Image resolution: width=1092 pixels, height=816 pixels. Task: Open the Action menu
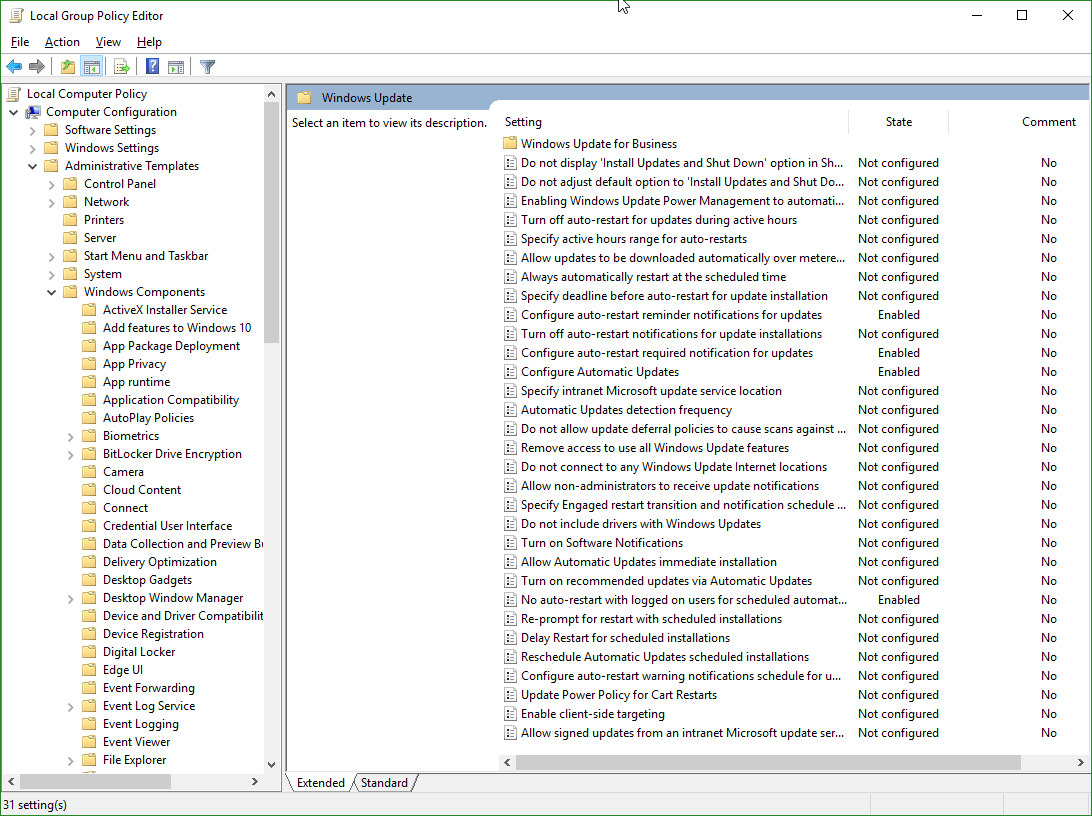click(62, 42)
